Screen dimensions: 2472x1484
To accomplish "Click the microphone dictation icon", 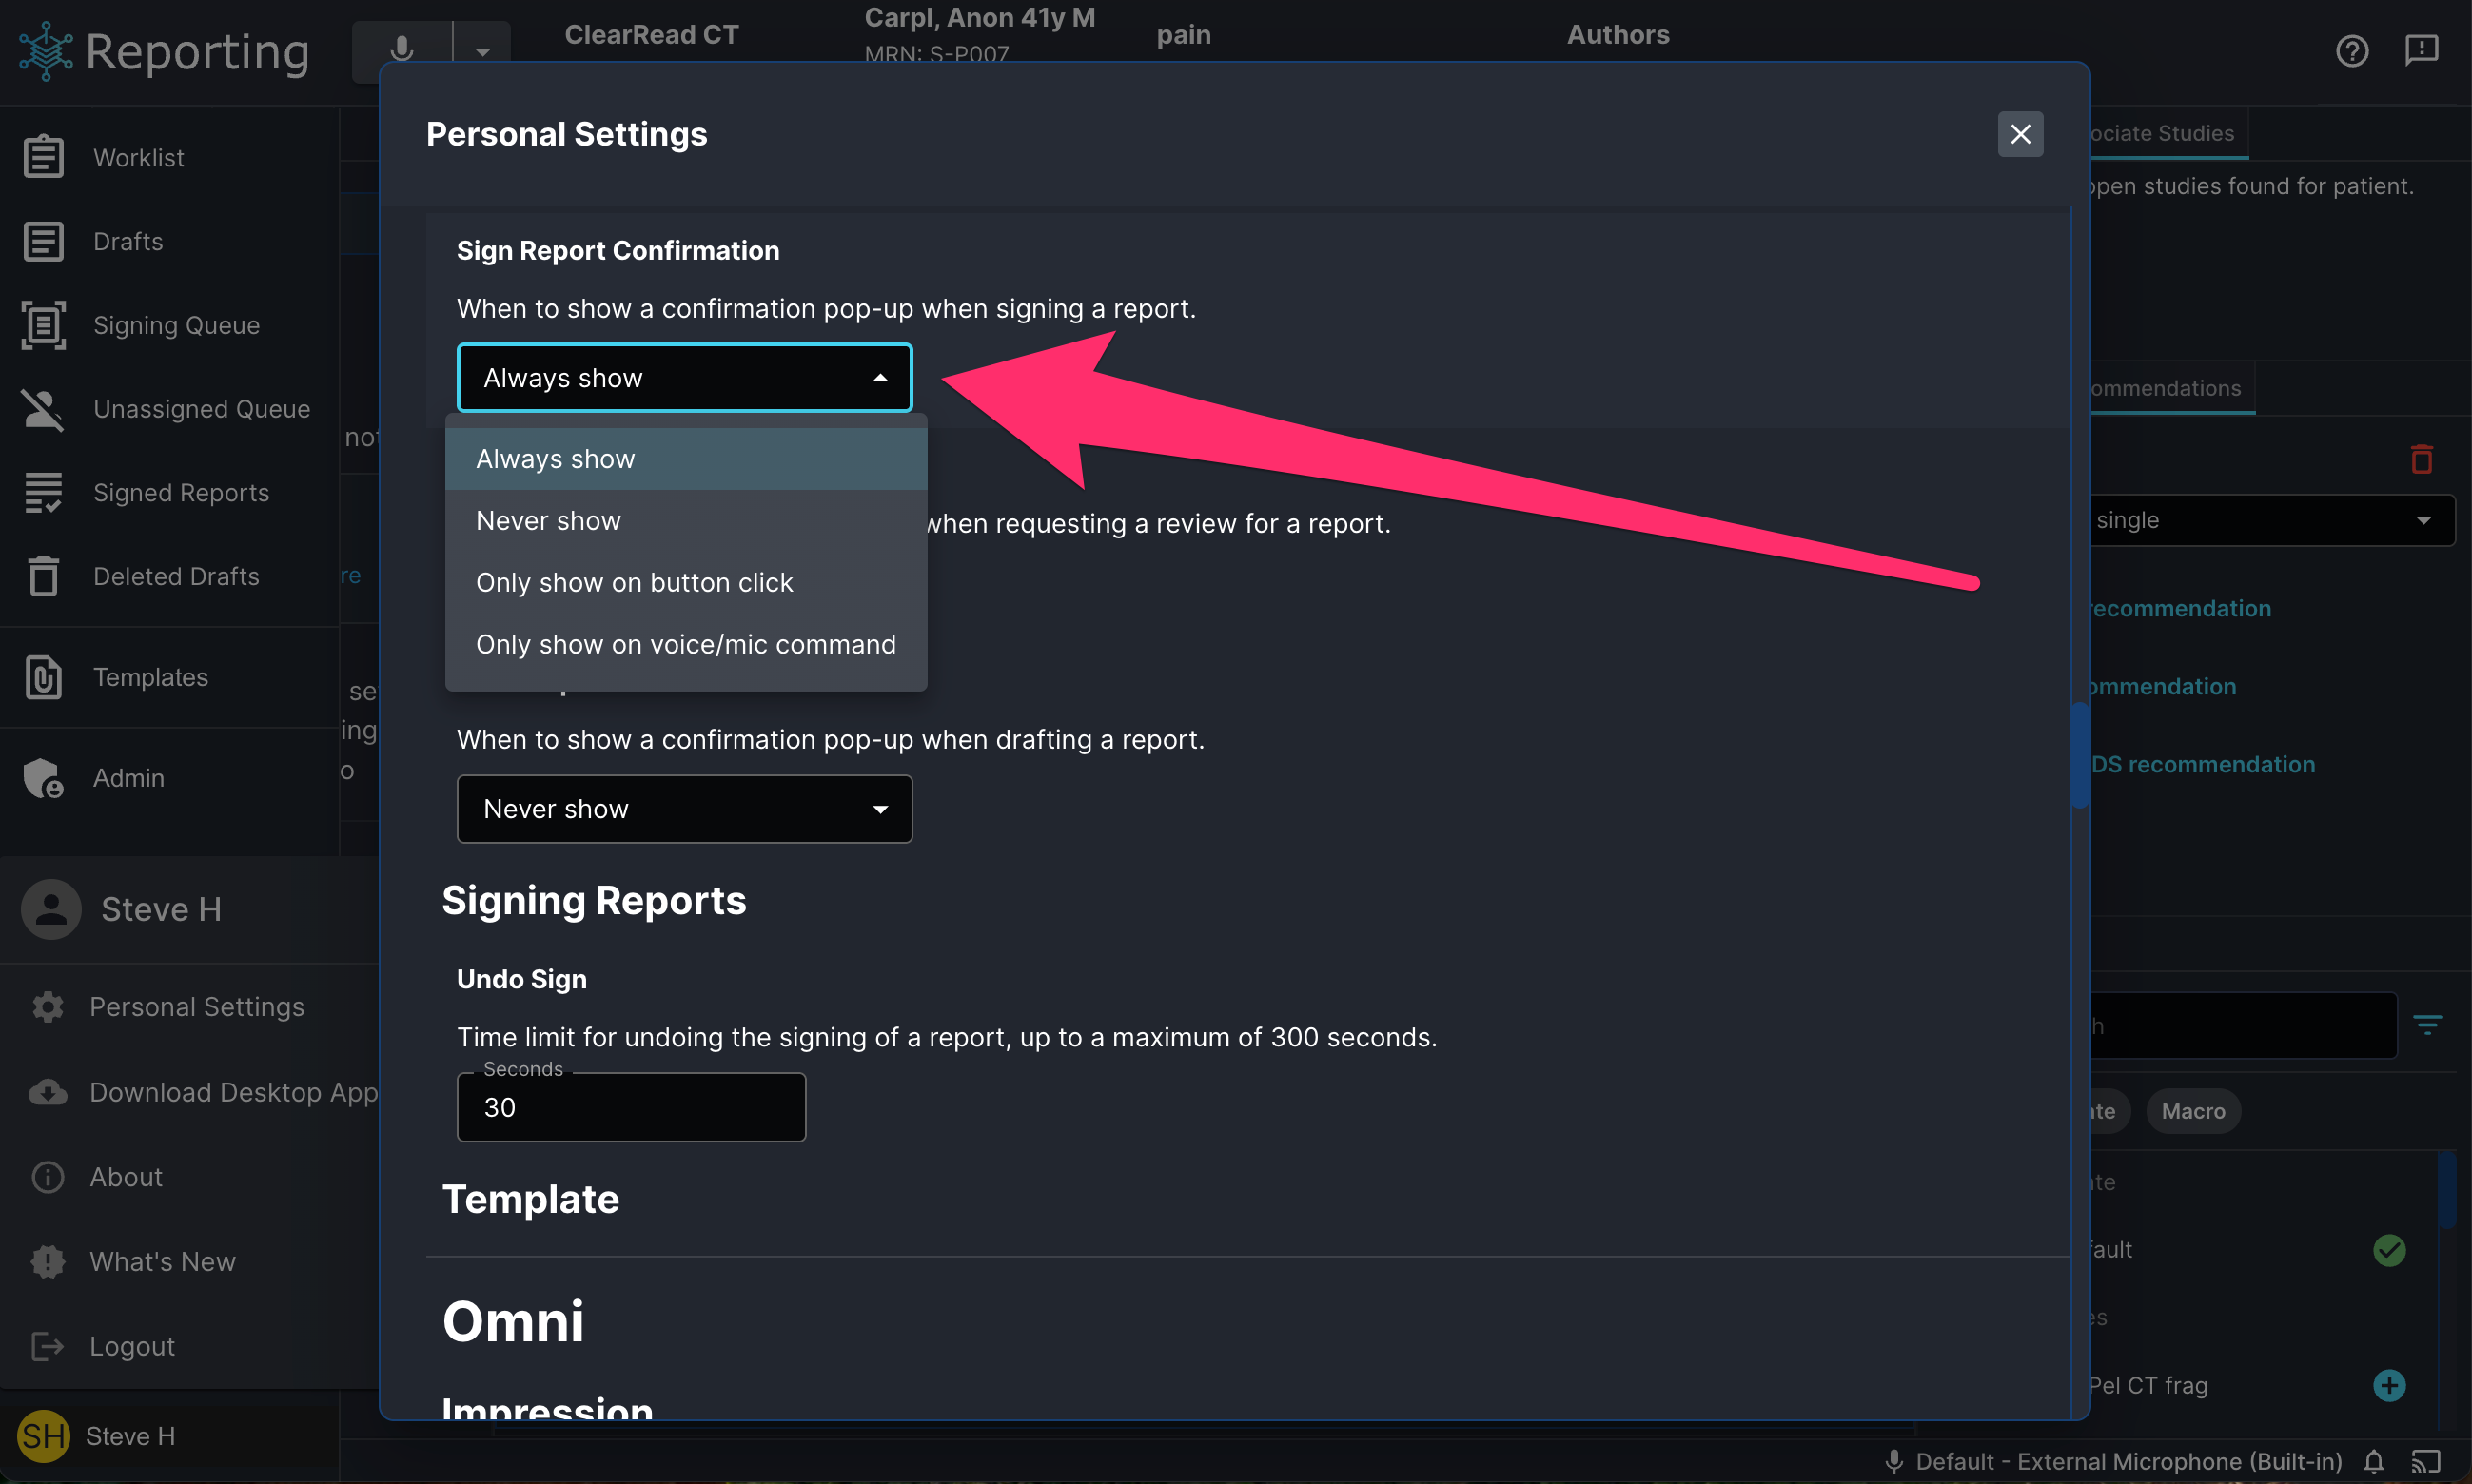I will tap(402, 49).
